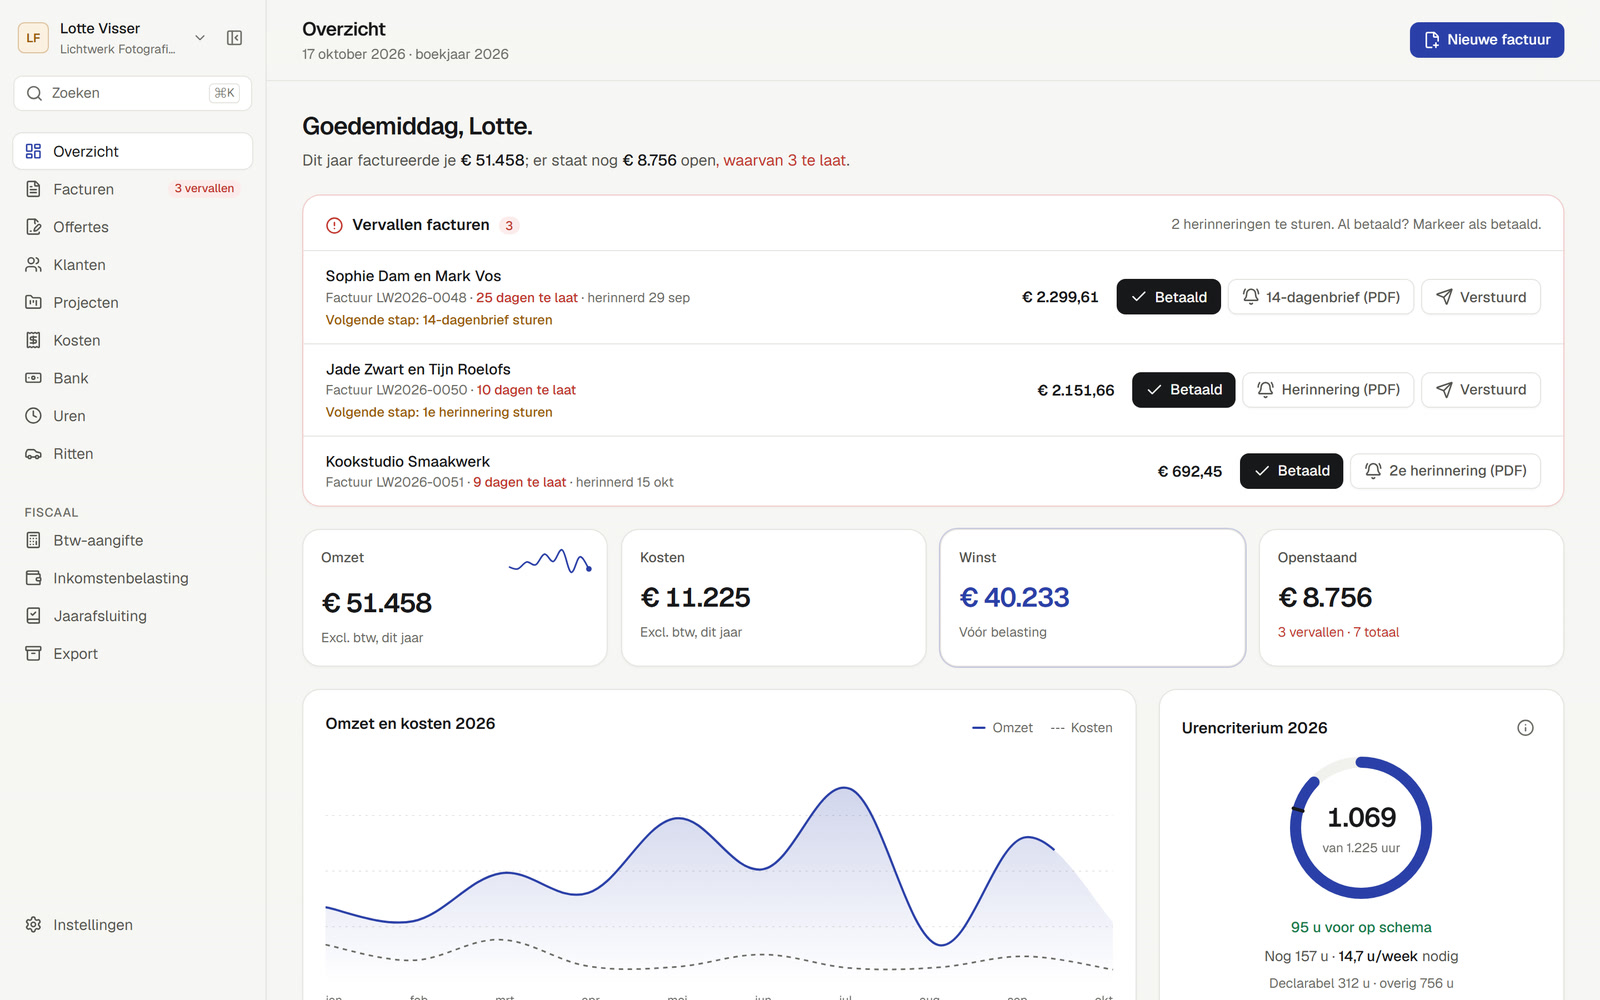1600x1000 pixels.
Task: Open the Openstaand summary card
Action: 1411,598
